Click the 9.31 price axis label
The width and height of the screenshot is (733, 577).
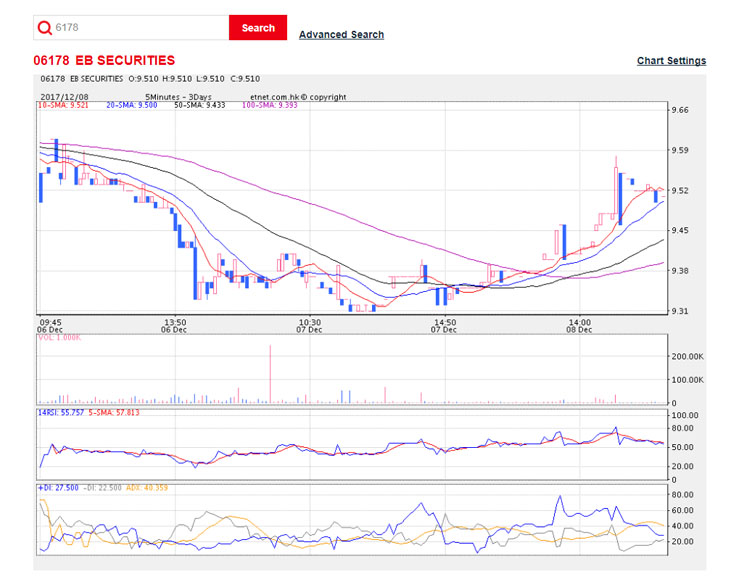pos(680,311)
